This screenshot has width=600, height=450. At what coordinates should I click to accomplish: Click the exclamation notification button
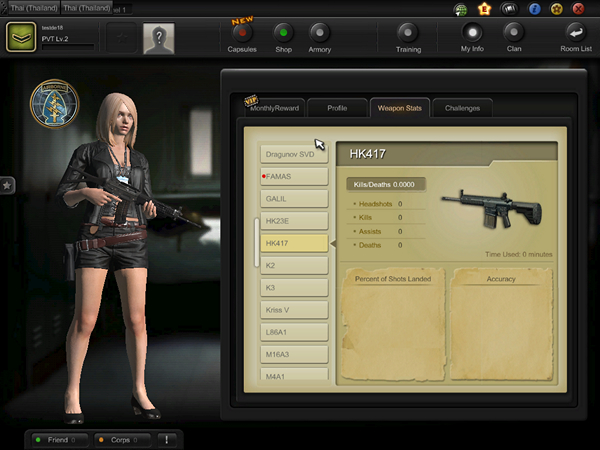pyautogui.click(x=165, y=439)
